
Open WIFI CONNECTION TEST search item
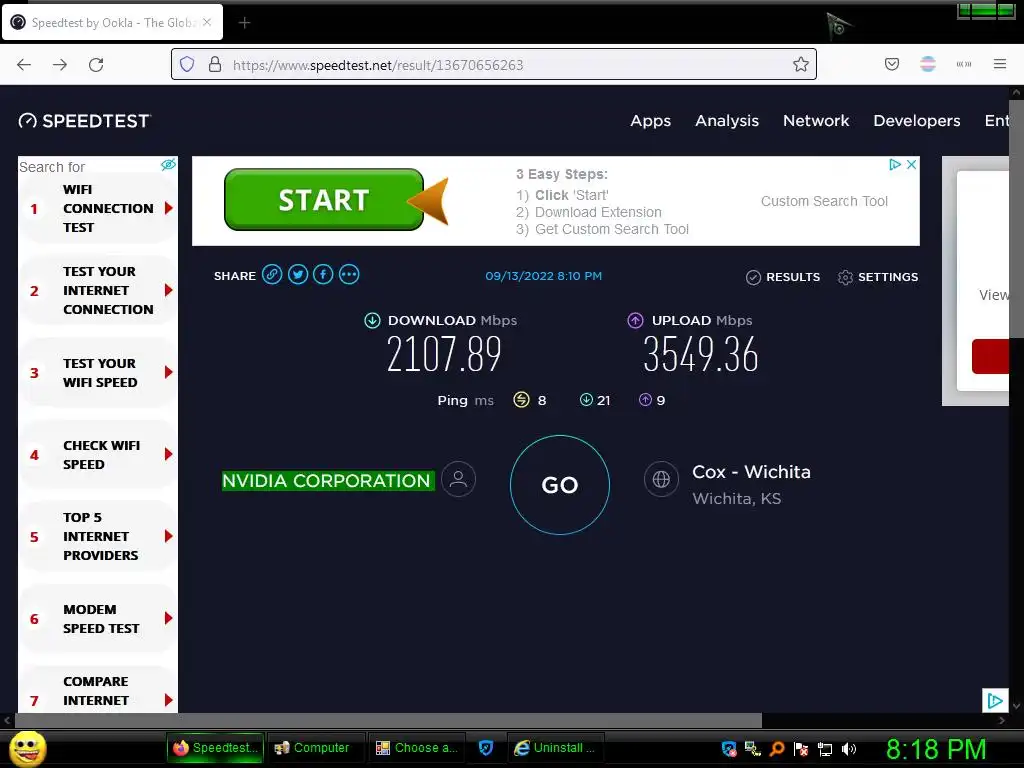click(x=98, y=208)
